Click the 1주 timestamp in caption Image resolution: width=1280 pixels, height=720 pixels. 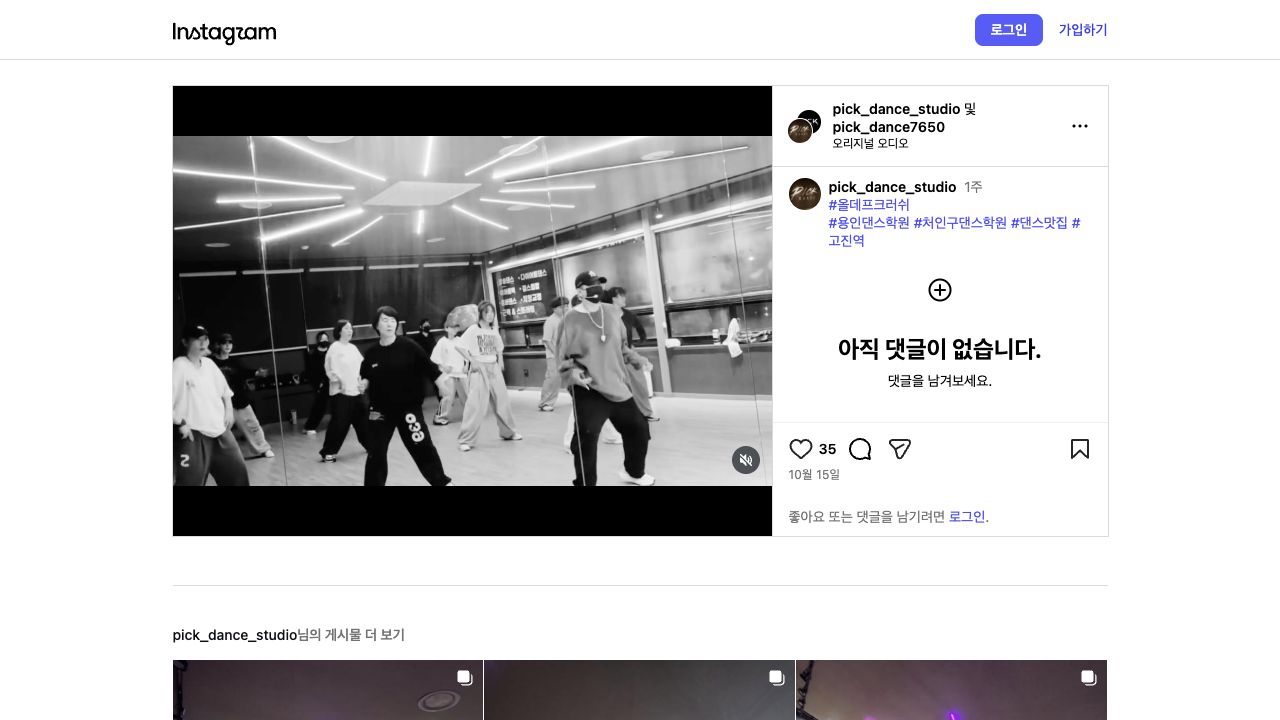973,187
